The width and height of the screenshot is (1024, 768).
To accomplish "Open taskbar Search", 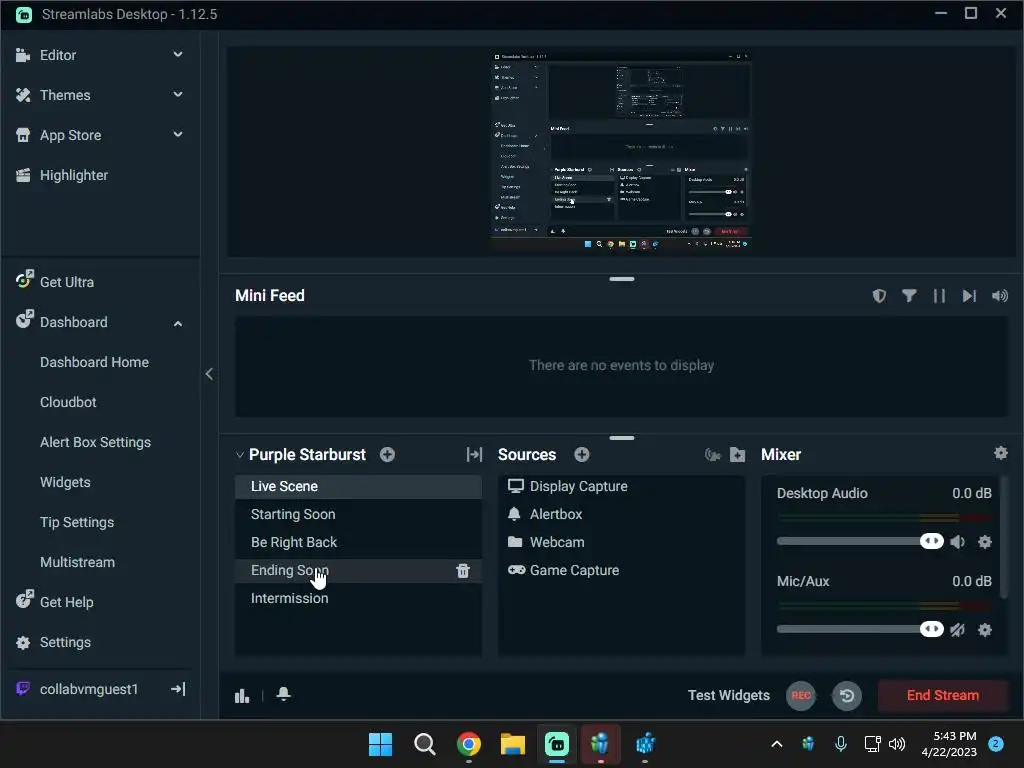I will point(424,744).
